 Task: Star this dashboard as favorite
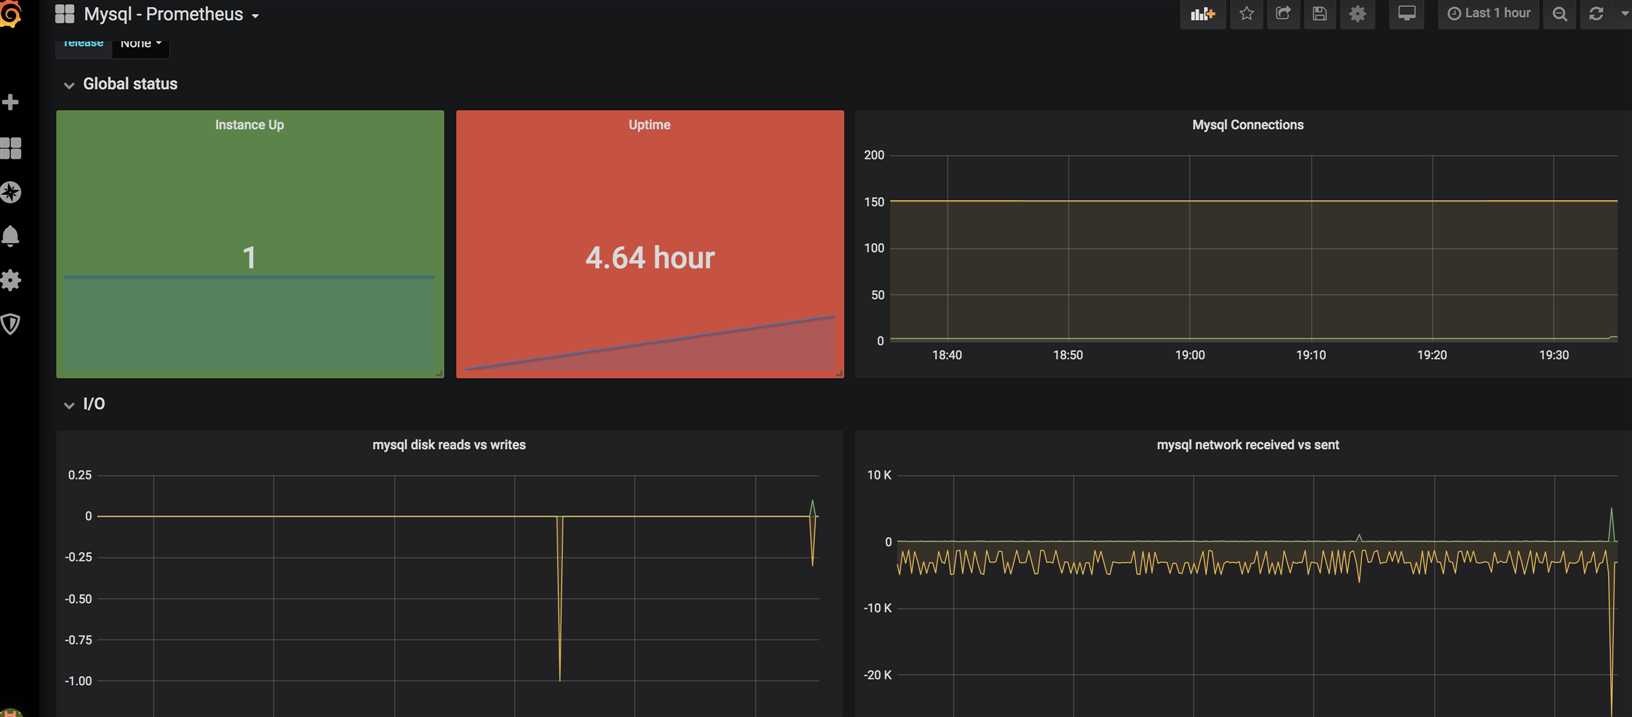[1246, 14]
